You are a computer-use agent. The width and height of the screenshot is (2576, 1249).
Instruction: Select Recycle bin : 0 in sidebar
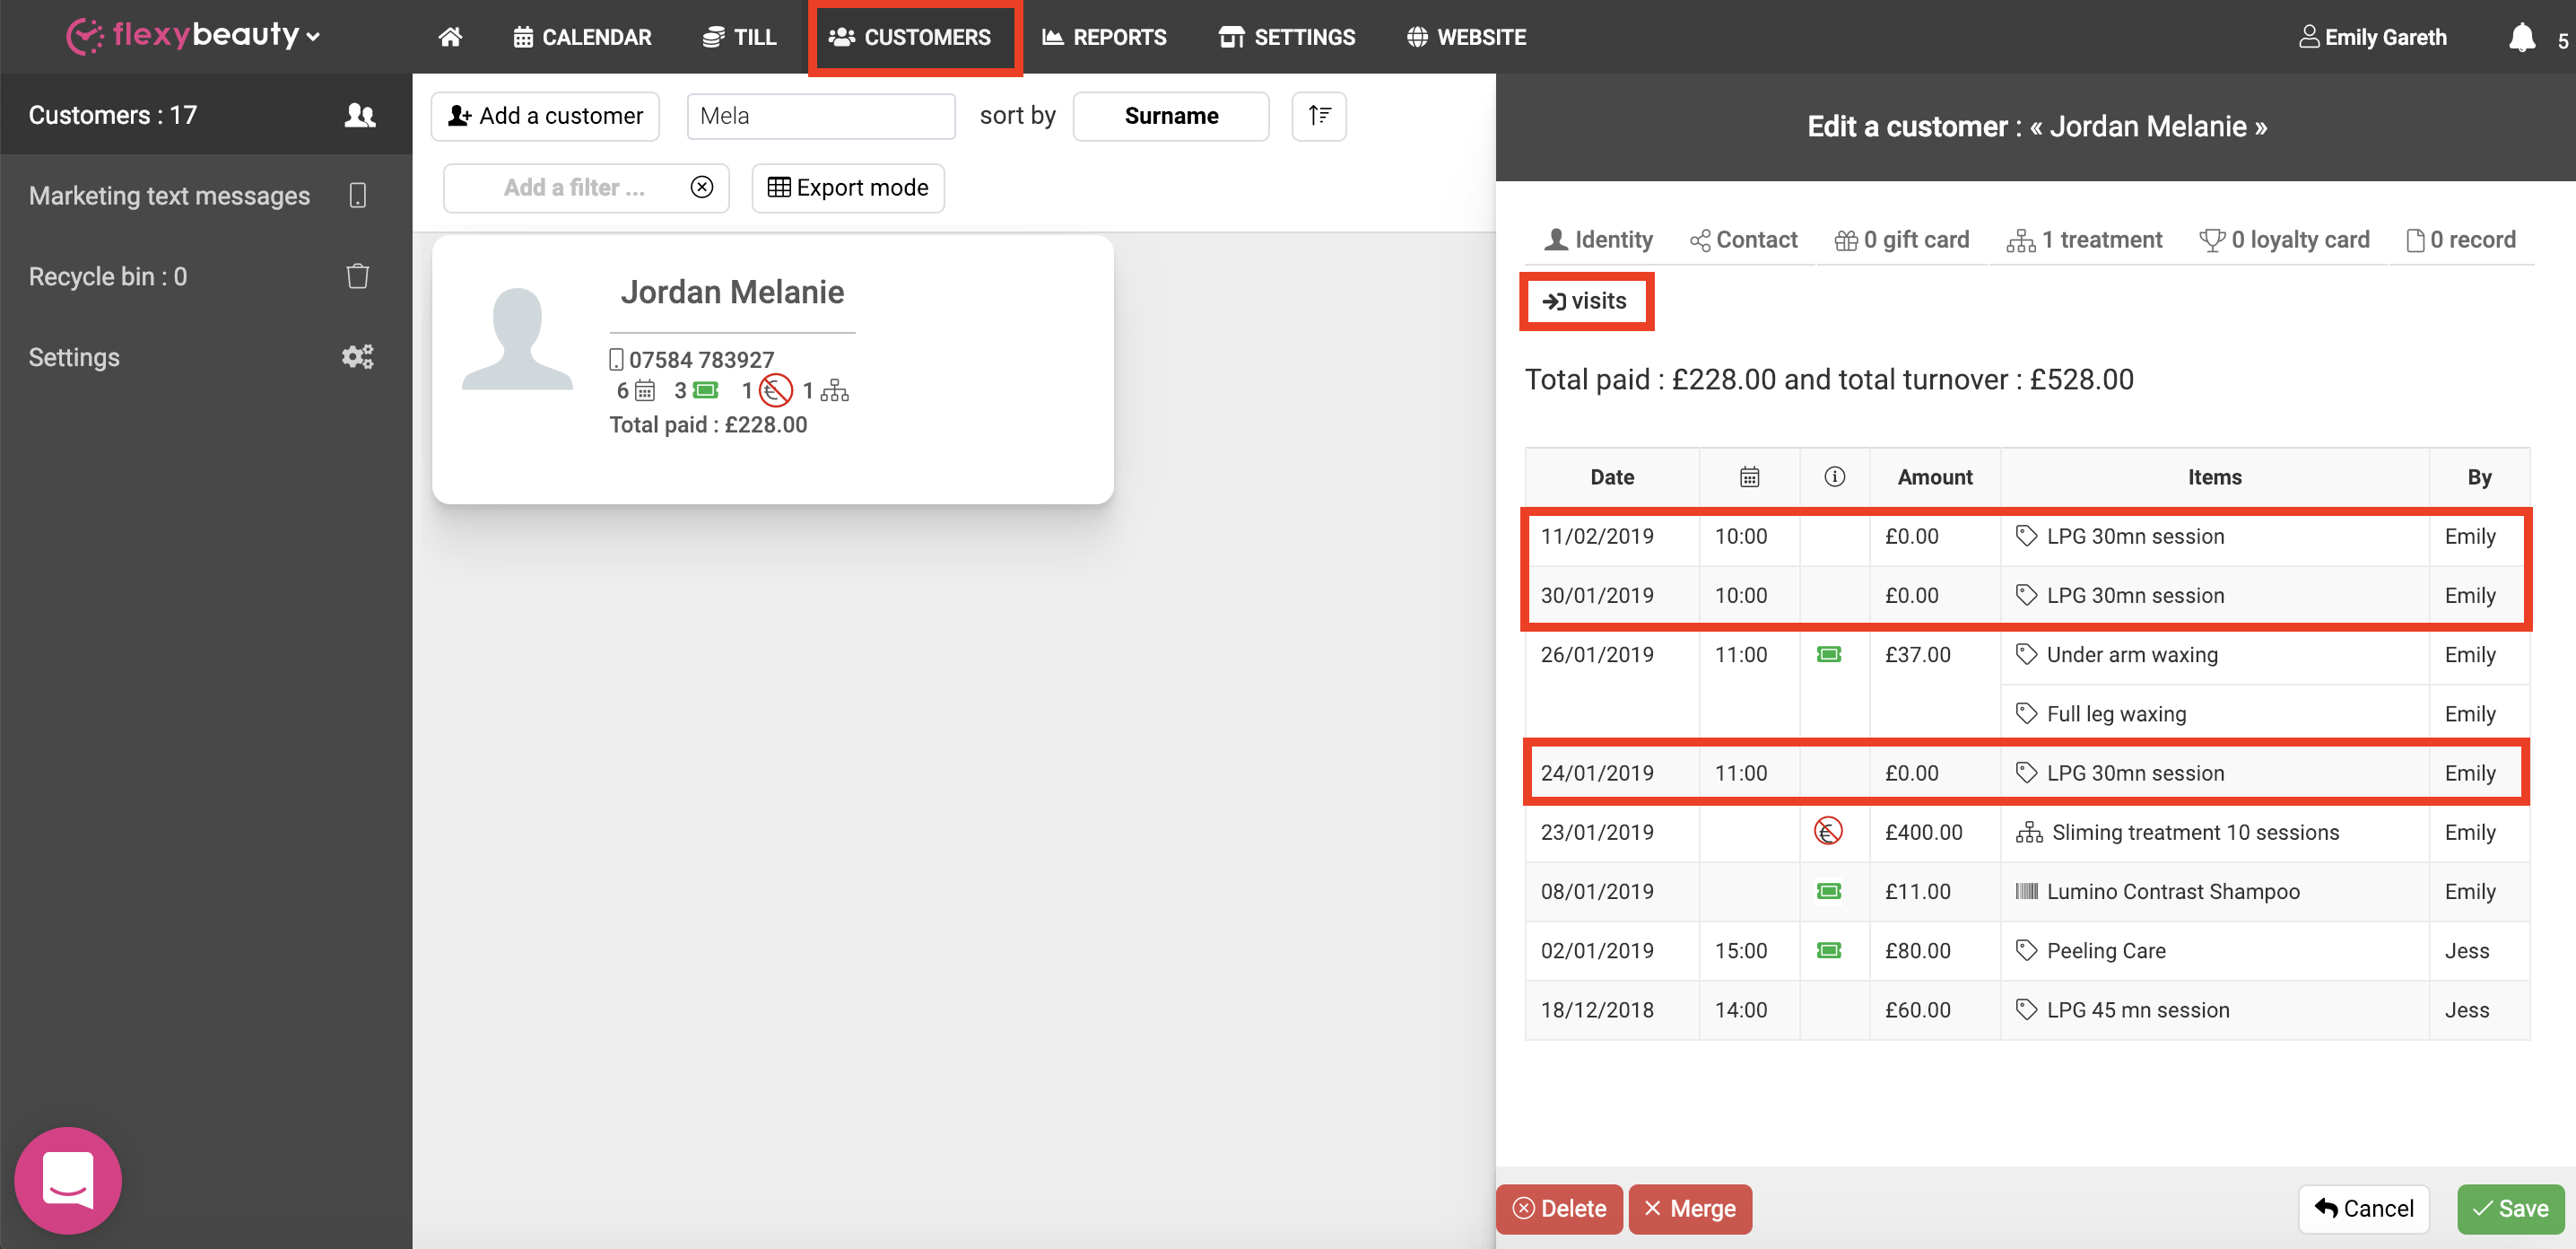pos(206,276)
